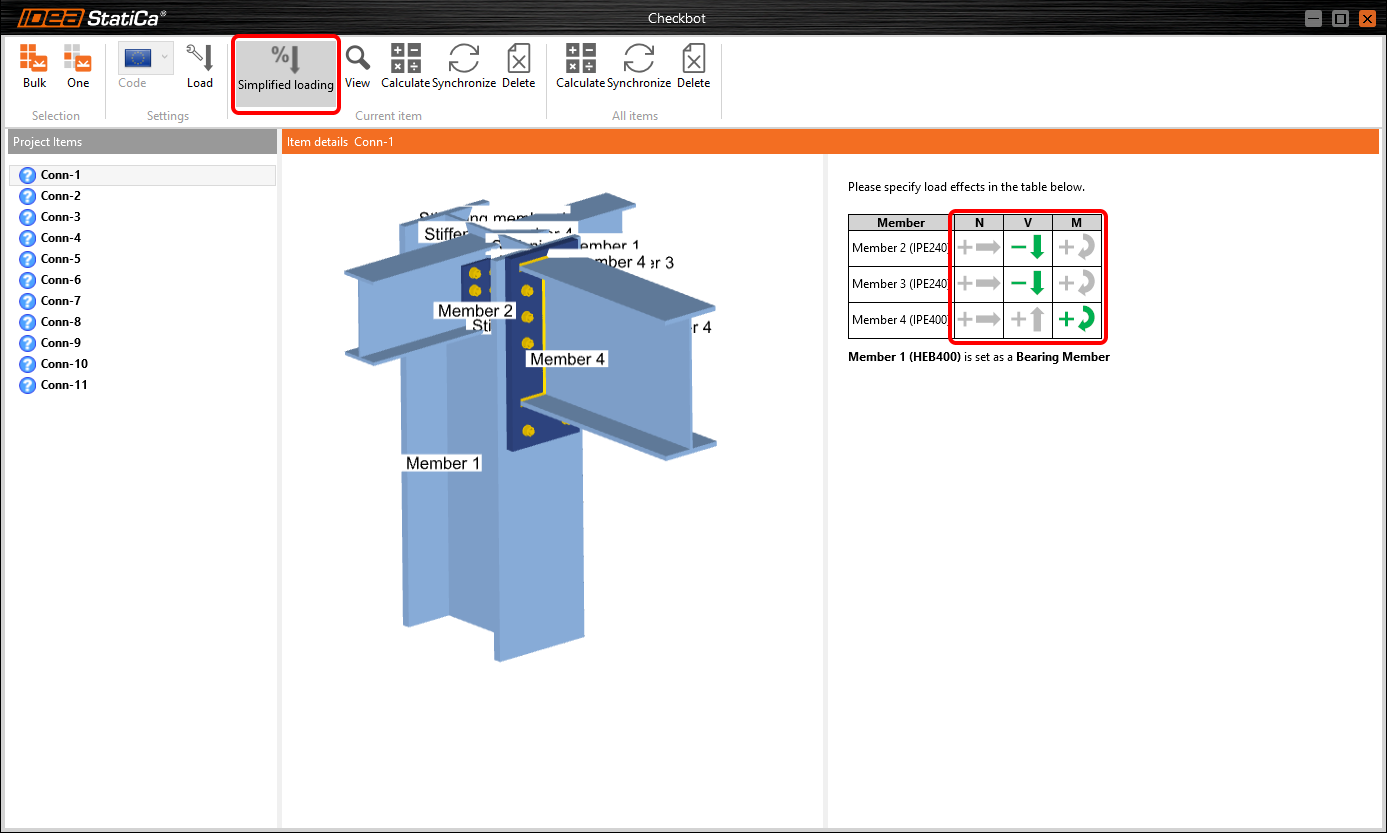Click the "Member 1" label in 3D view
Screen dimensions: 1387x833
pyautogui.click(x=443, y=463)
